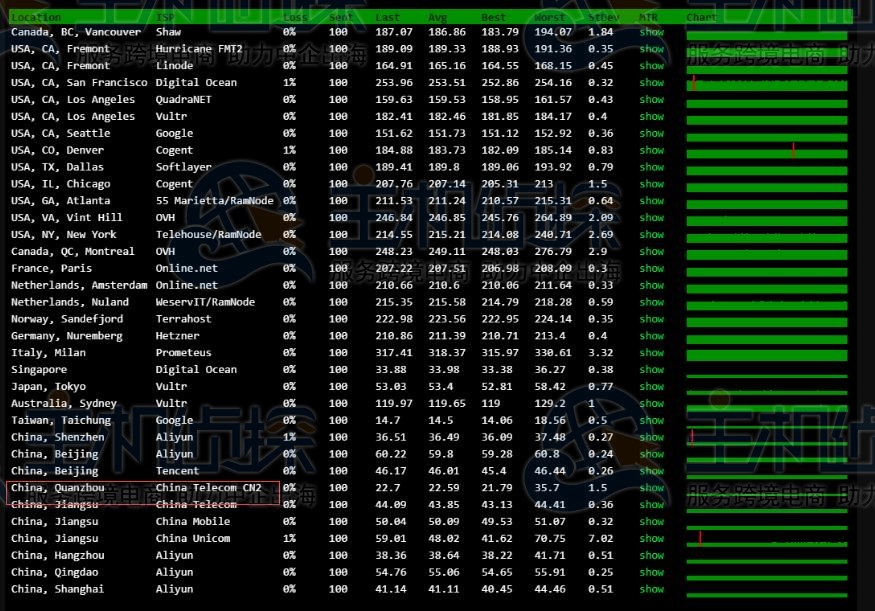Select the 317.41 last value for Milan

[393, 352]
